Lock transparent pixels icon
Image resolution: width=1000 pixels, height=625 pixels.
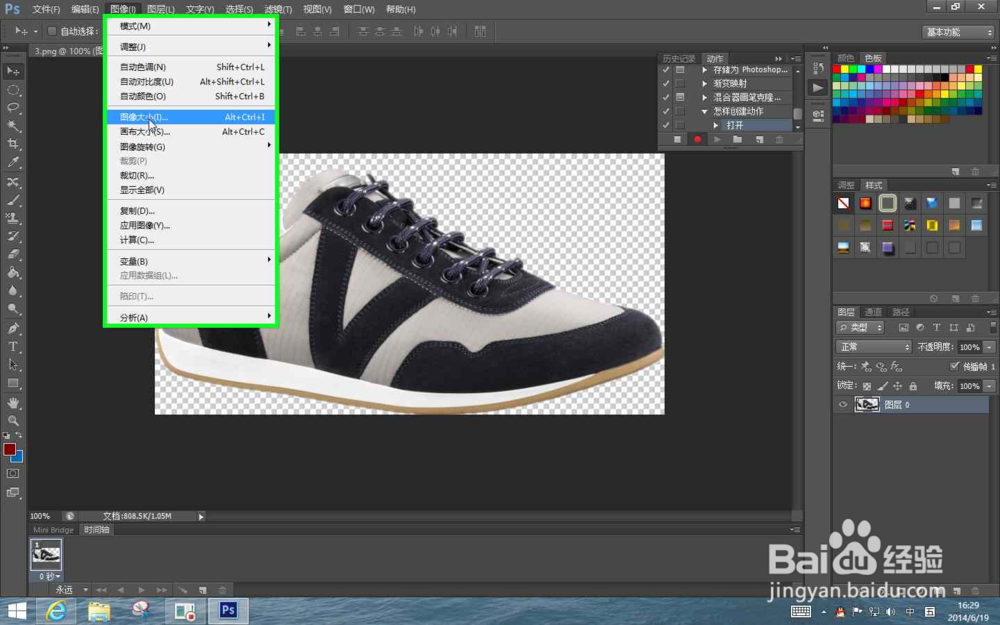(867, 386)
